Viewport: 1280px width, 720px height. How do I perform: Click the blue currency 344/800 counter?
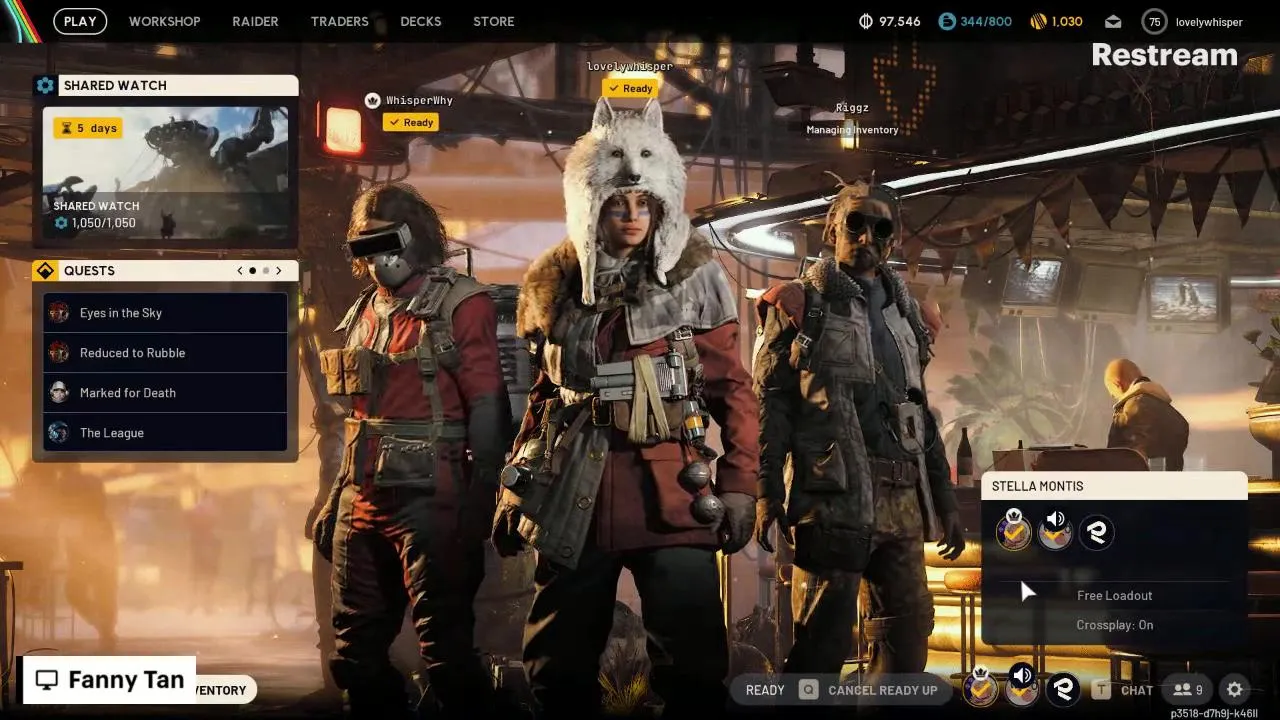coord(975,21)
